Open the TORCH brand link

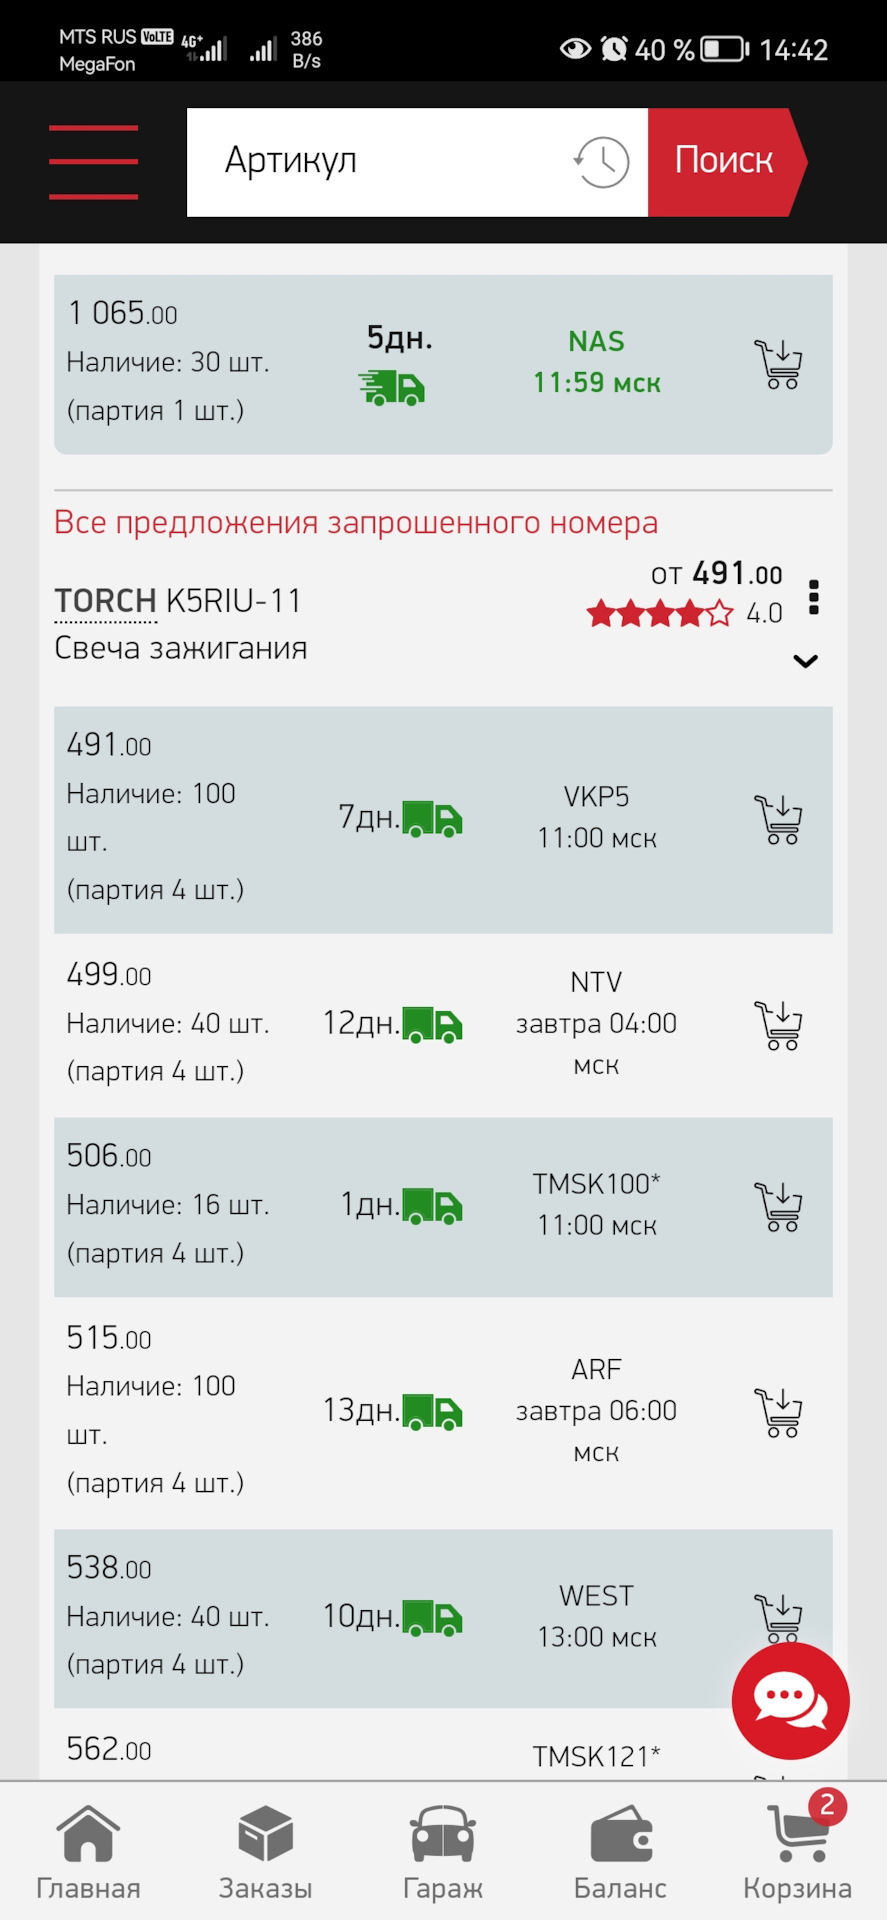tap(105, 601)
